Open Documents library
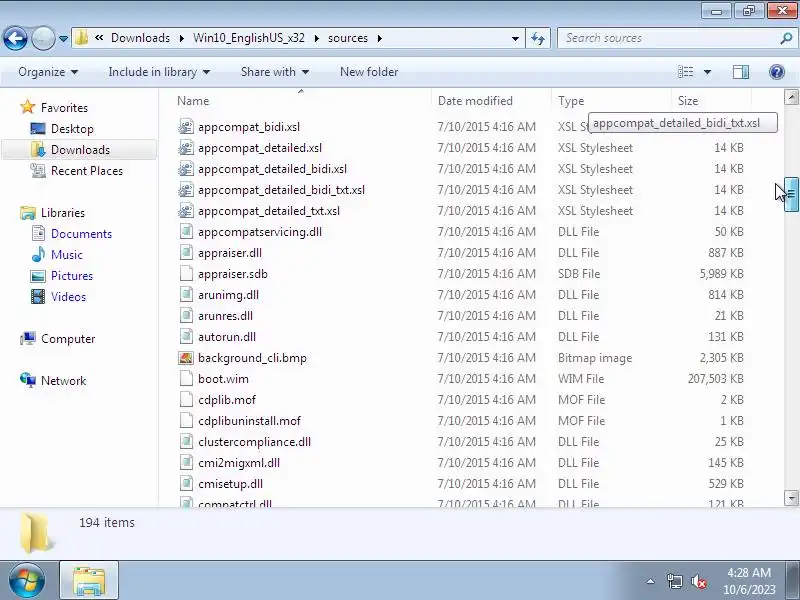Viewport: 800px width, 600px height. point(81,234)
